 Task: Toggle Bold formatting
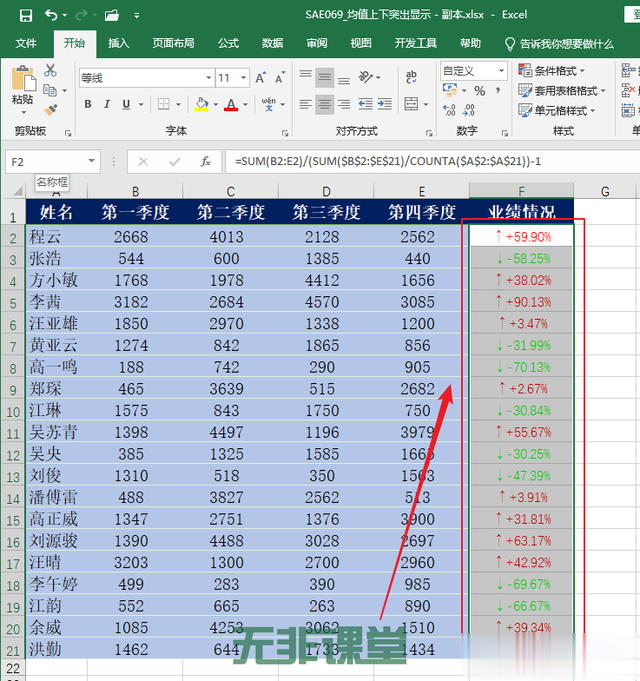click(88, 104)
